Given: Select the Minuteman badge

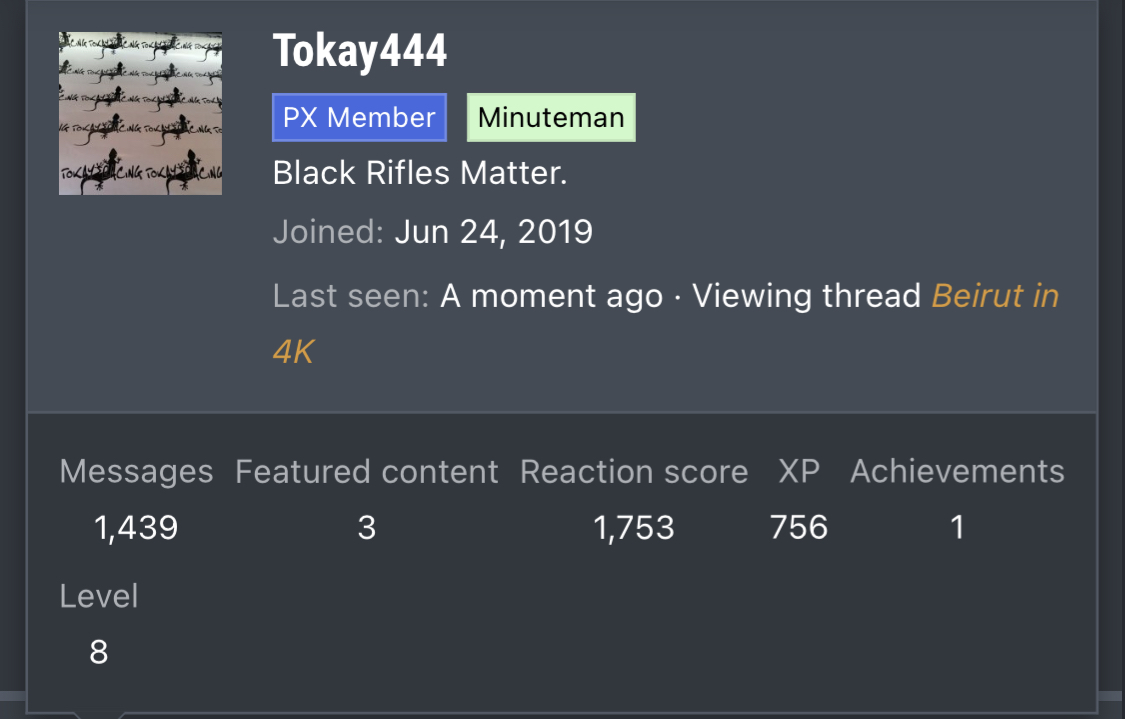Looking at the screenshot, I should click(x=551, y=118).
